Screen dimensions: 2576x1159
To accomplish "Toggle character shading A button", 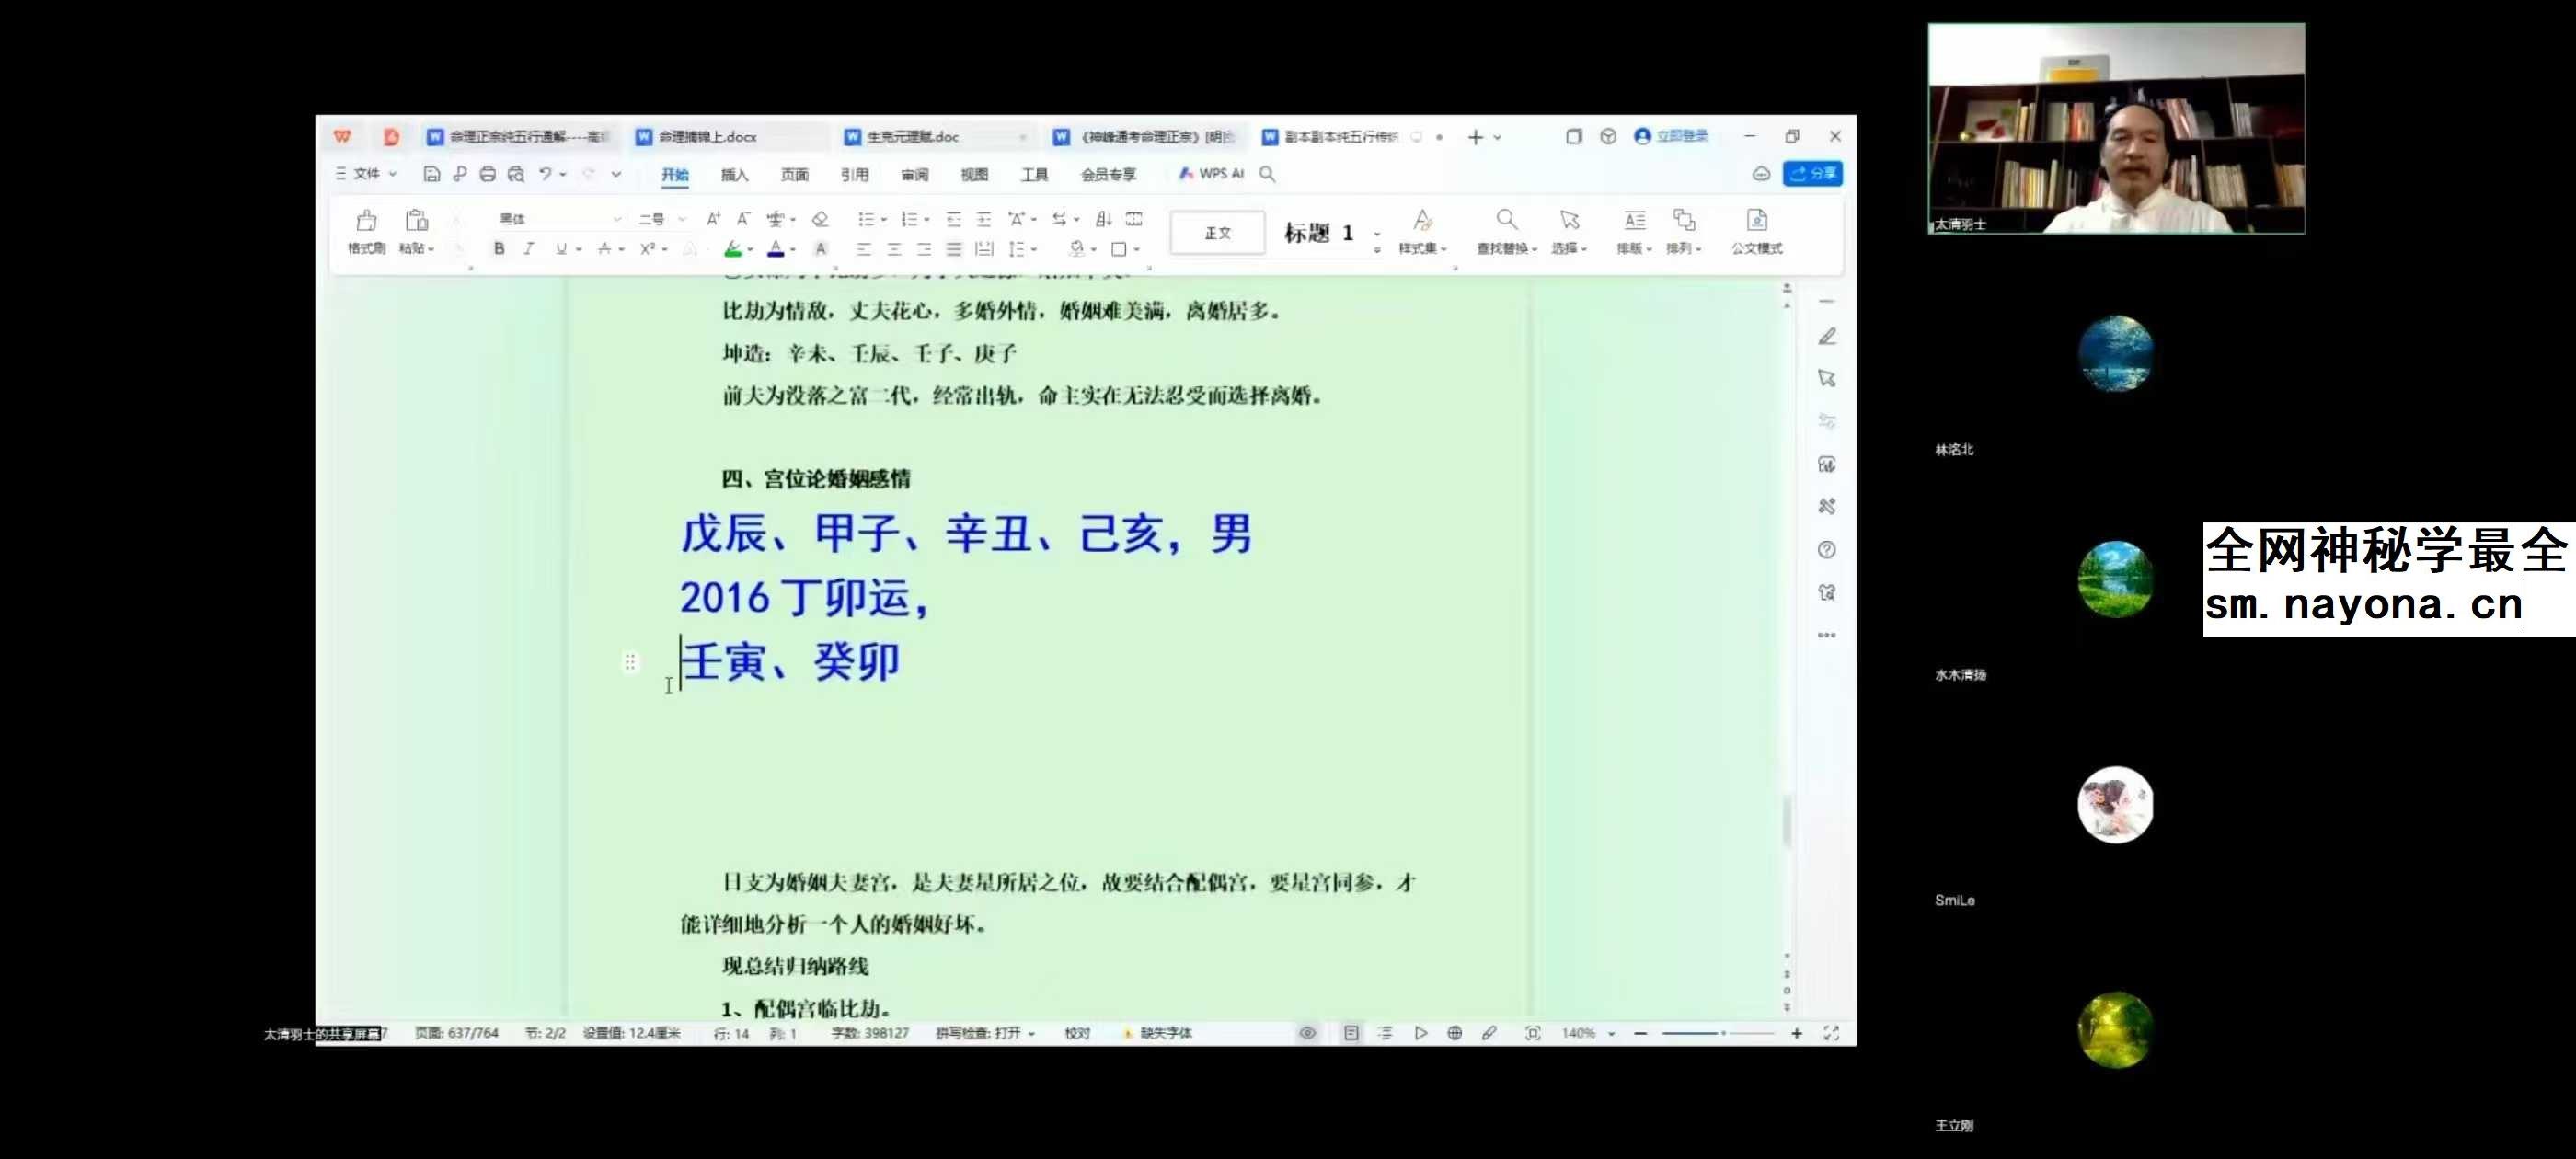I will tap(820, 249).
